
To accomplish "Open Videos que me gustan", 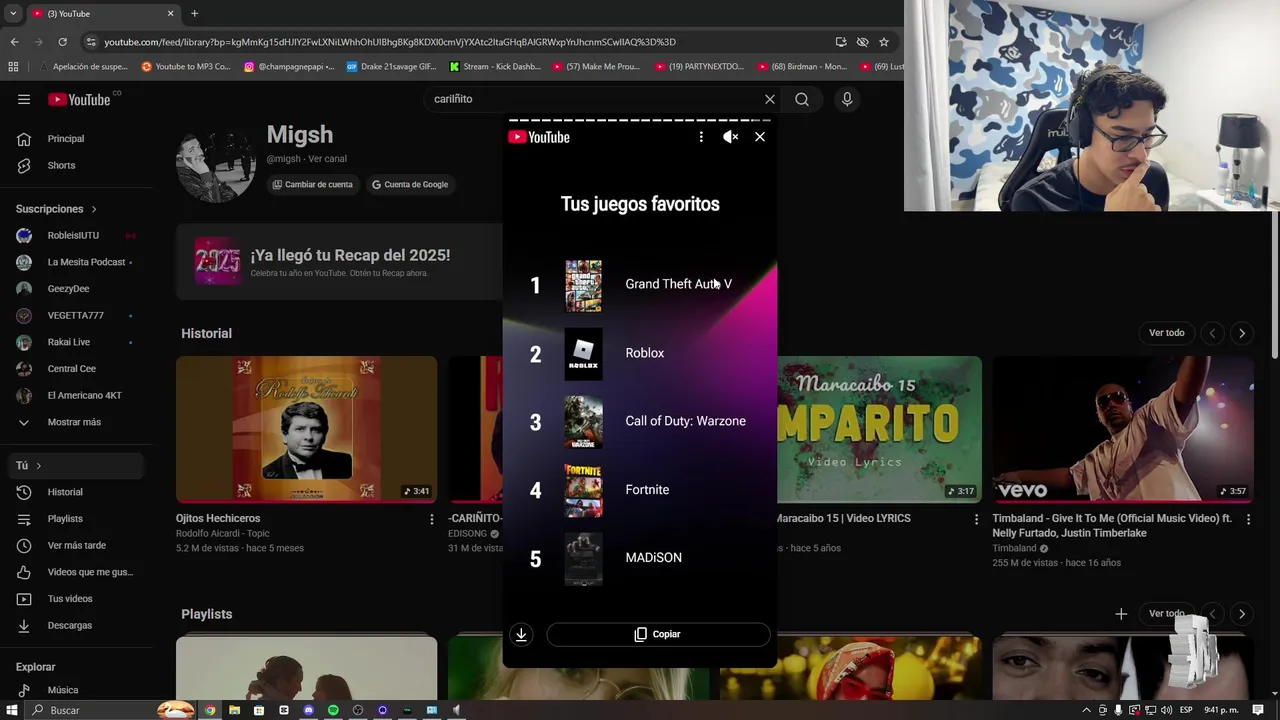I will pos(77,572).
